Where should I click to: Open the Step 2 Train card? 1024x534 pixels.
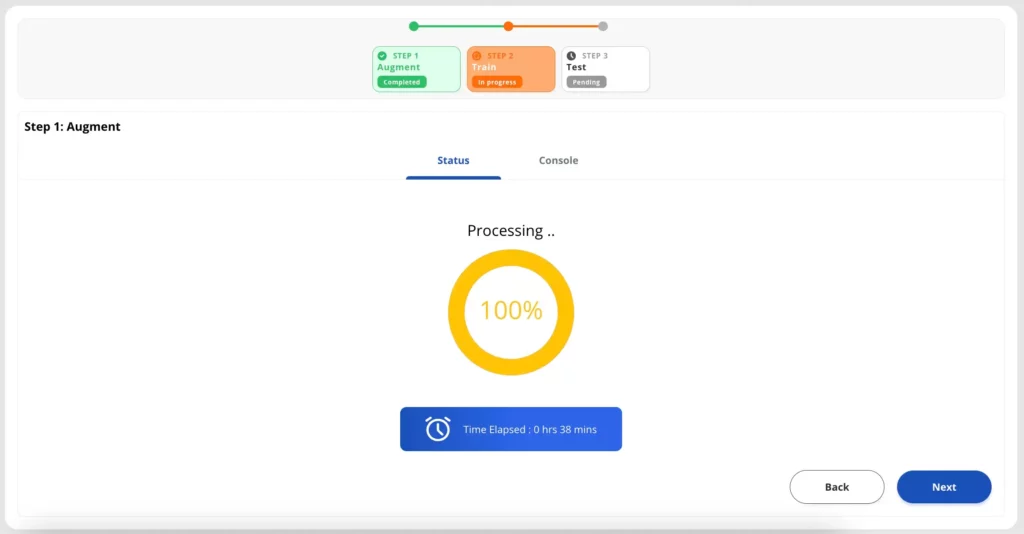[510, 69]
